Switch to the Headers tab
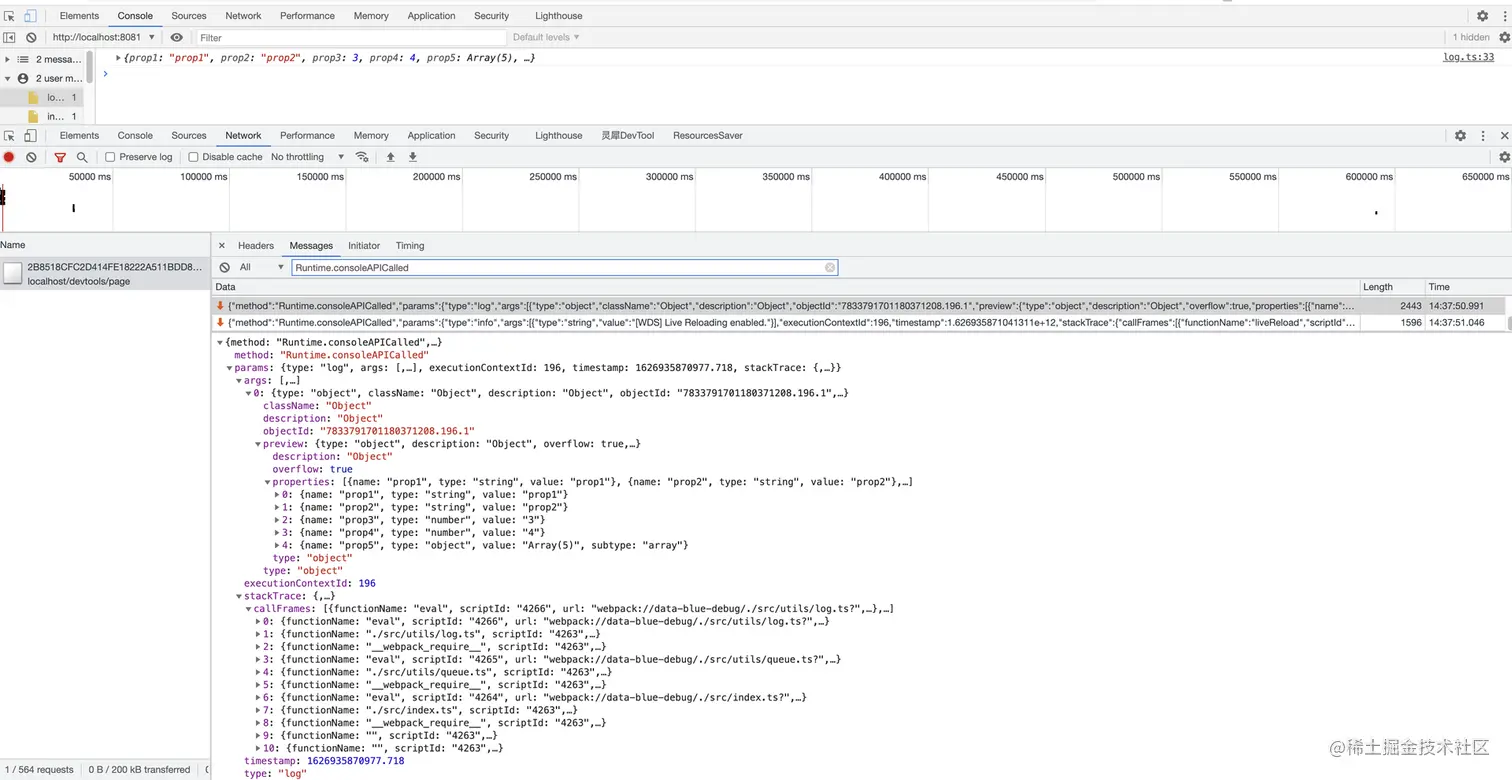Image resolution: width=1512 pixels, height=780 pixels. (x=256, y=245)
